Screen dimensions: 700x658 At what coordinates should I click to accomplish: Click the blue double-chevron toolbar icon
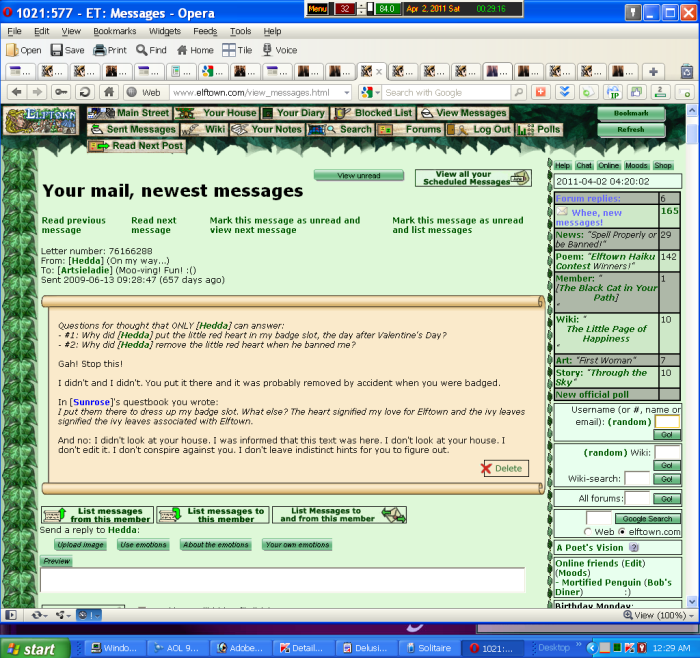(565, 92)
